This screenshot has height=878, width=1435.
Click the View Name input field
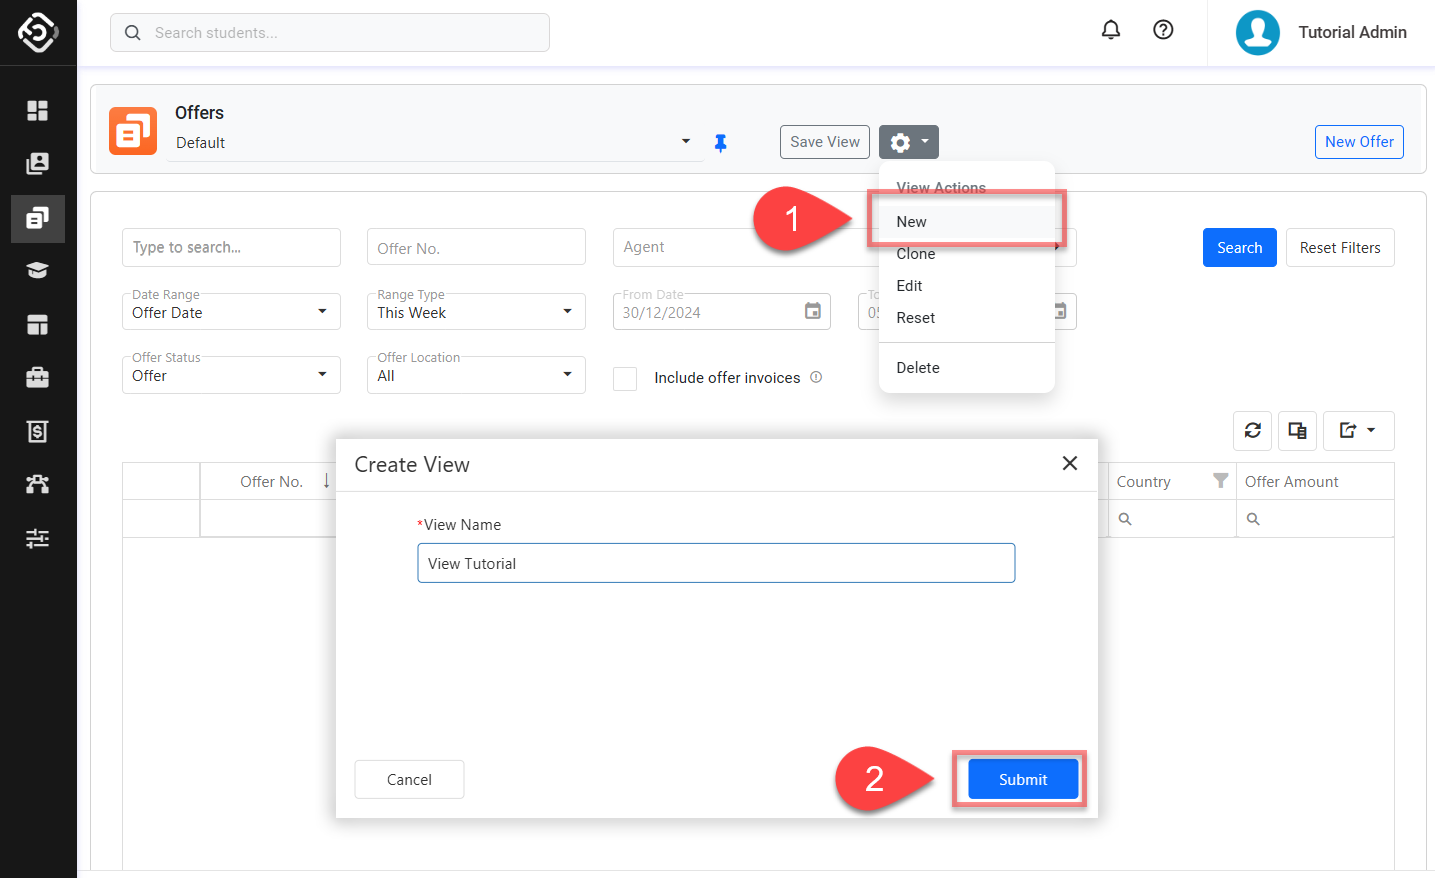(715, 563)
